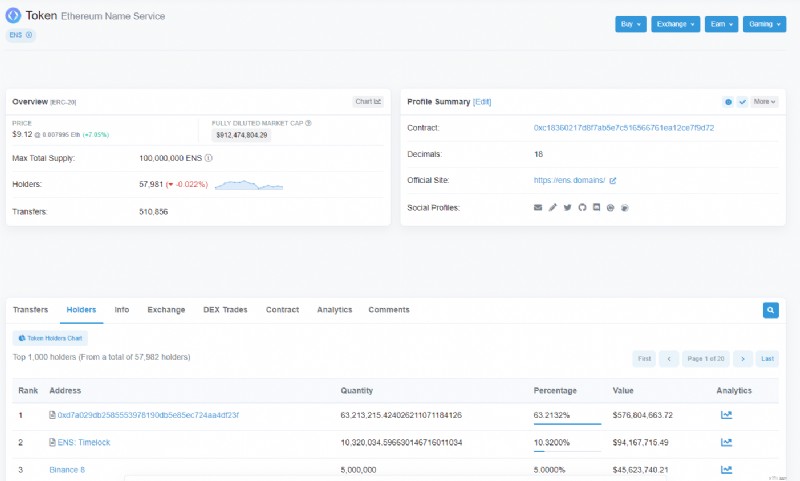Open analytics chart icon for Binance 8 row
Screen dimensions: 800x481
[x=726, y=470]
